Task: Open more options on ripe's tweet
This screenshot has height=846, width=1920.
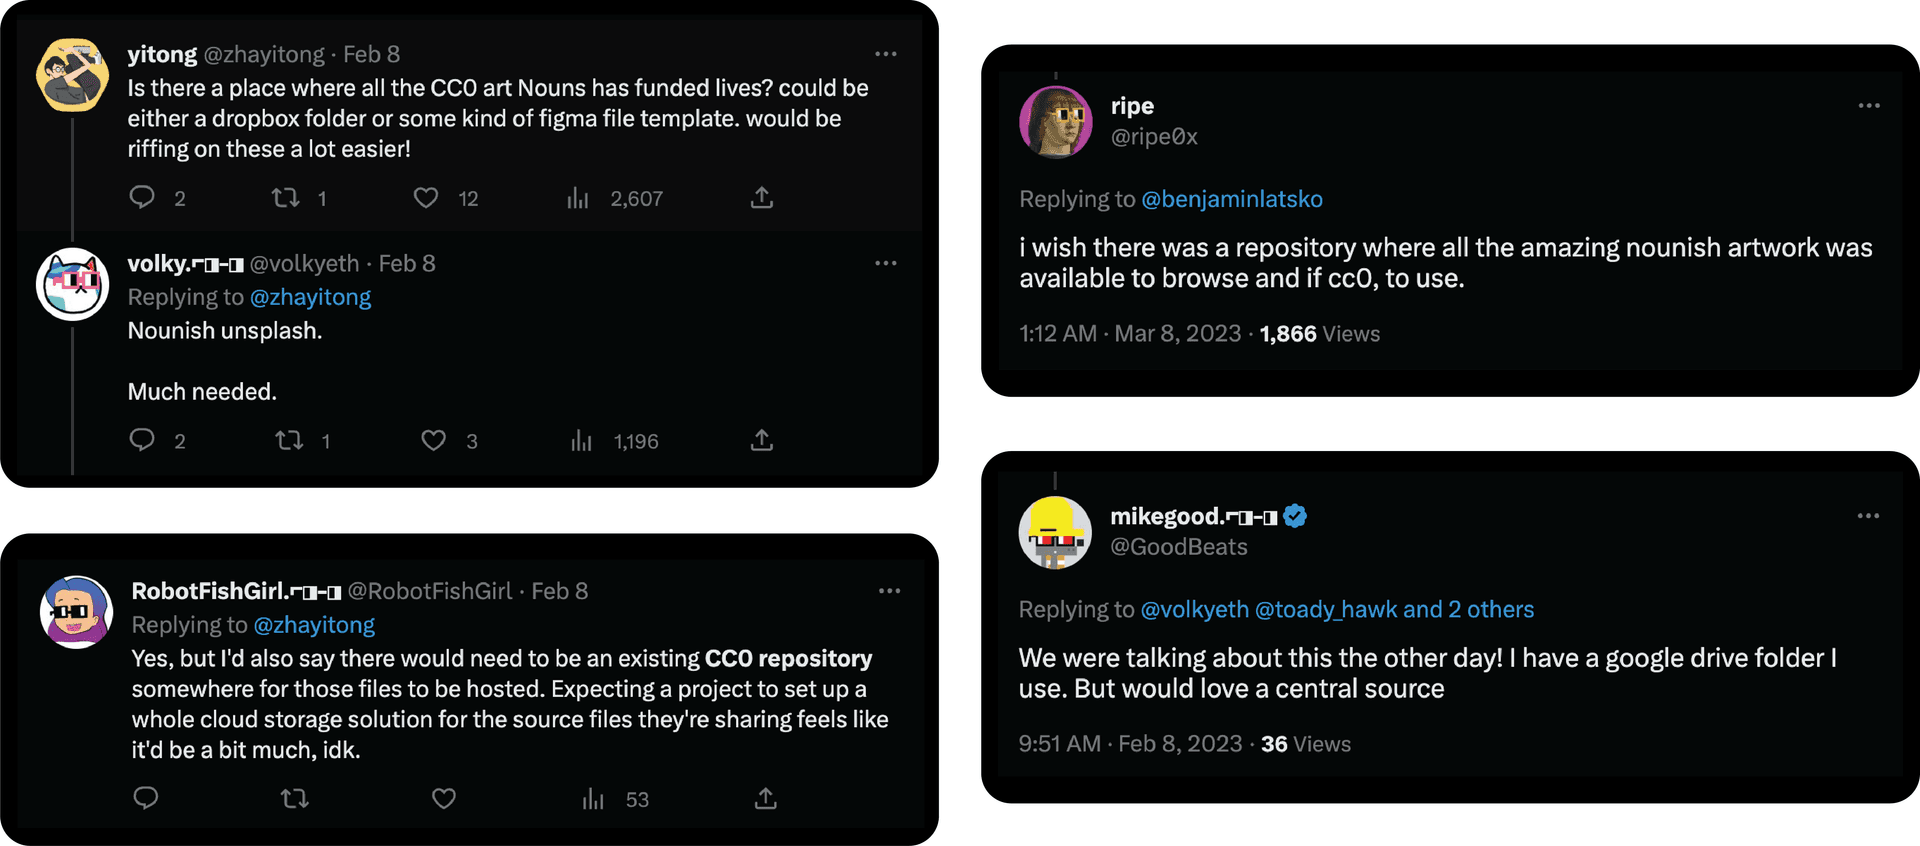Action: [1868, 106]
